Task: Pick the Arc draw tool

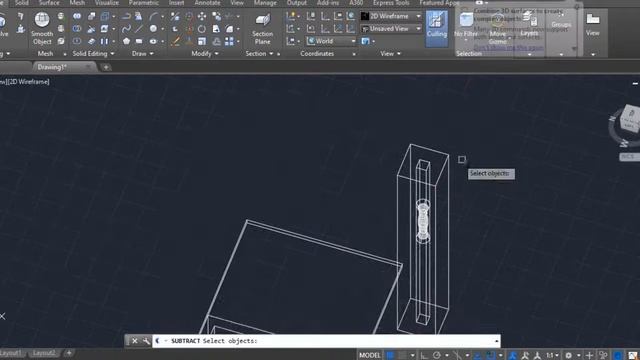Action: tap(153, 16)
